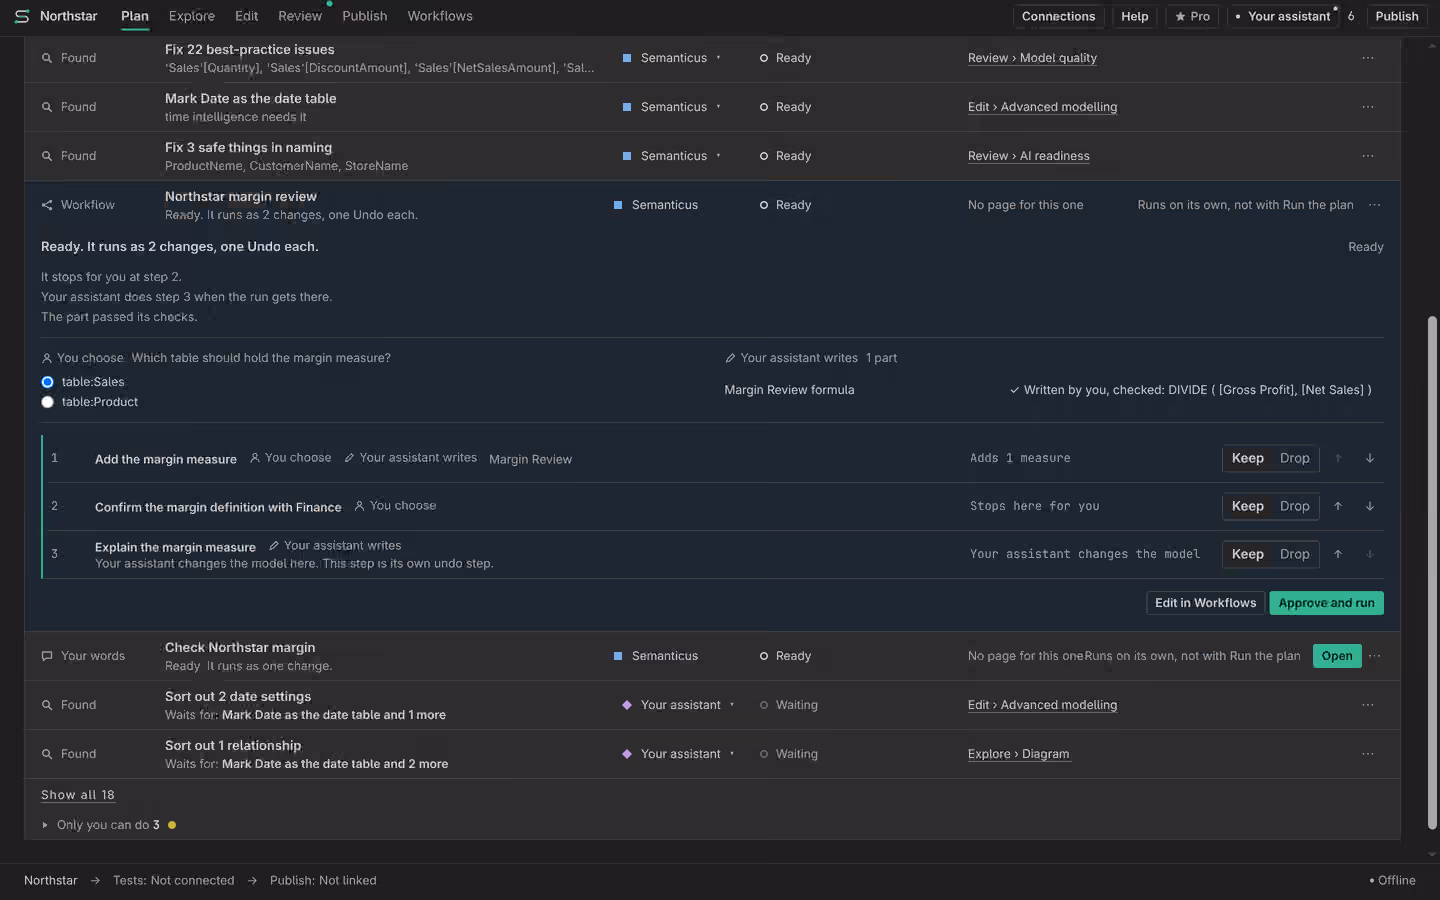This screenshot has width=1440, height=900.
Task: Open more options for Check Northstar margin row
Action: [1374, 656]
